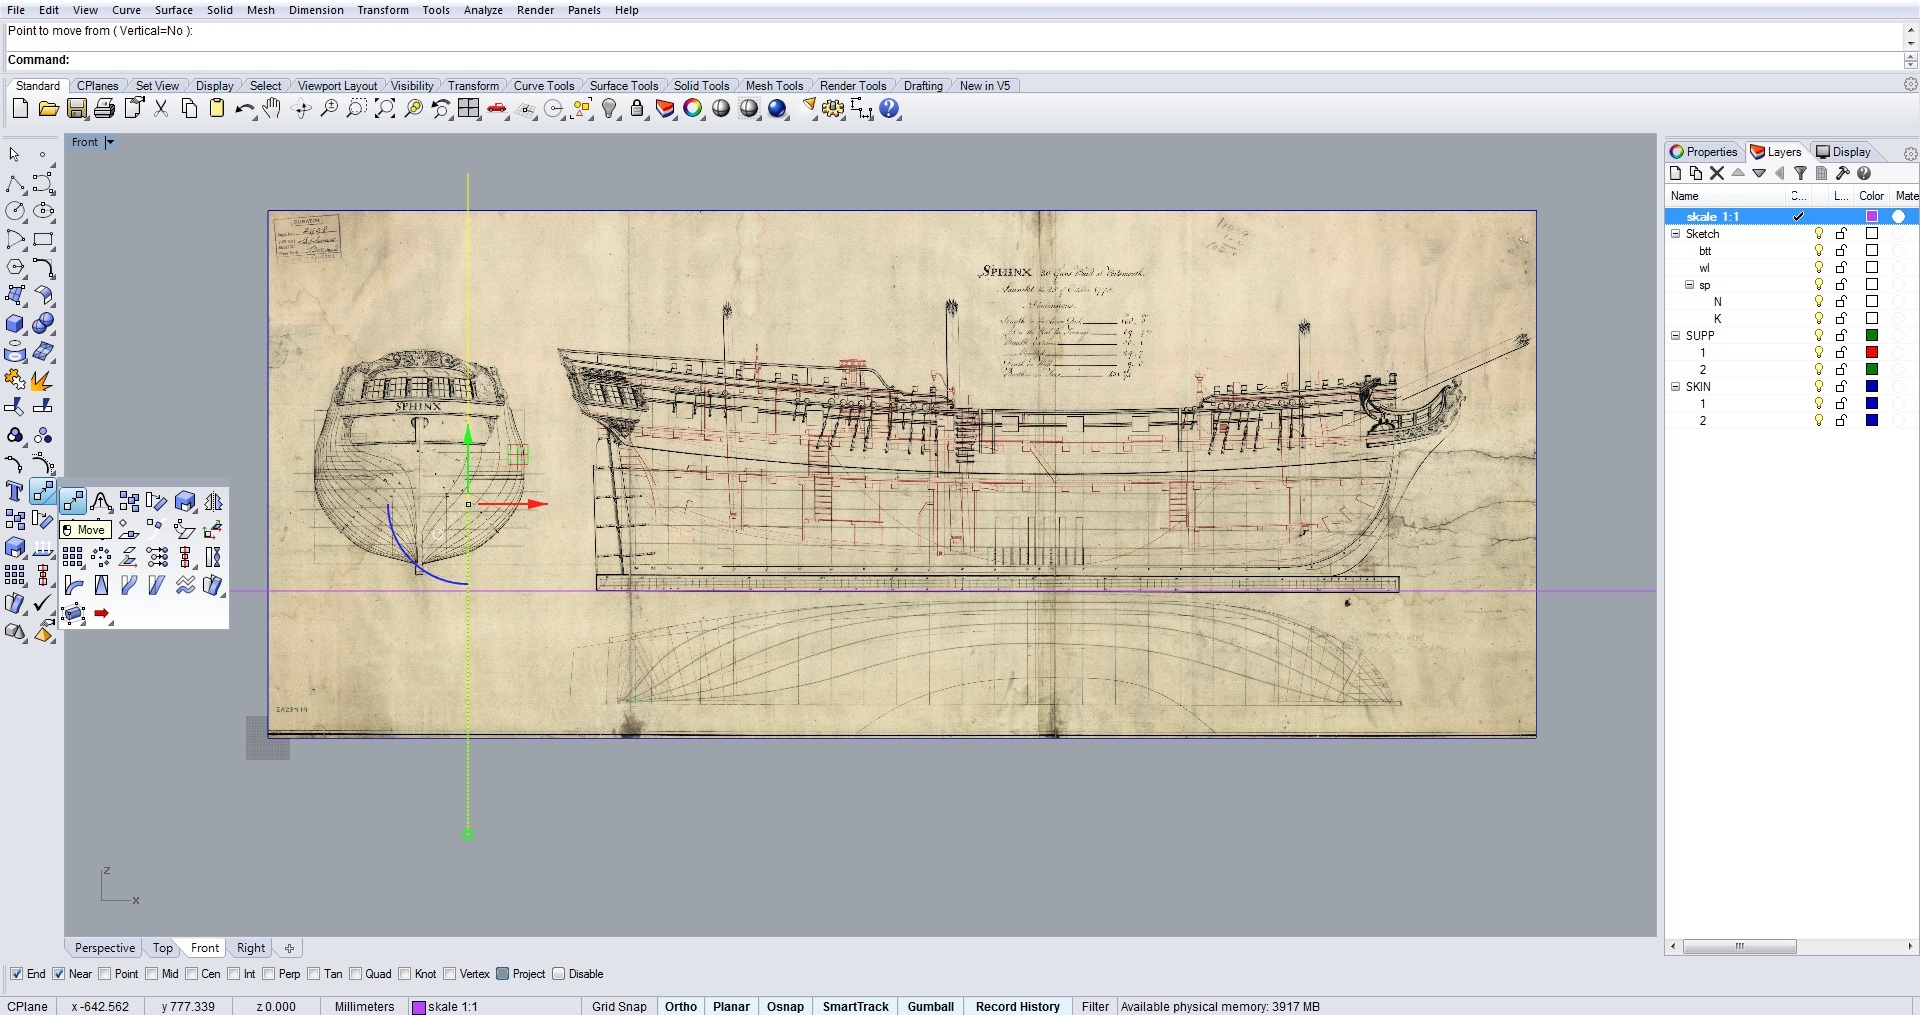Switch to the Perspective viewport tab
Viewport: 1920px width, 1015px height.
(x=104, y=948)
